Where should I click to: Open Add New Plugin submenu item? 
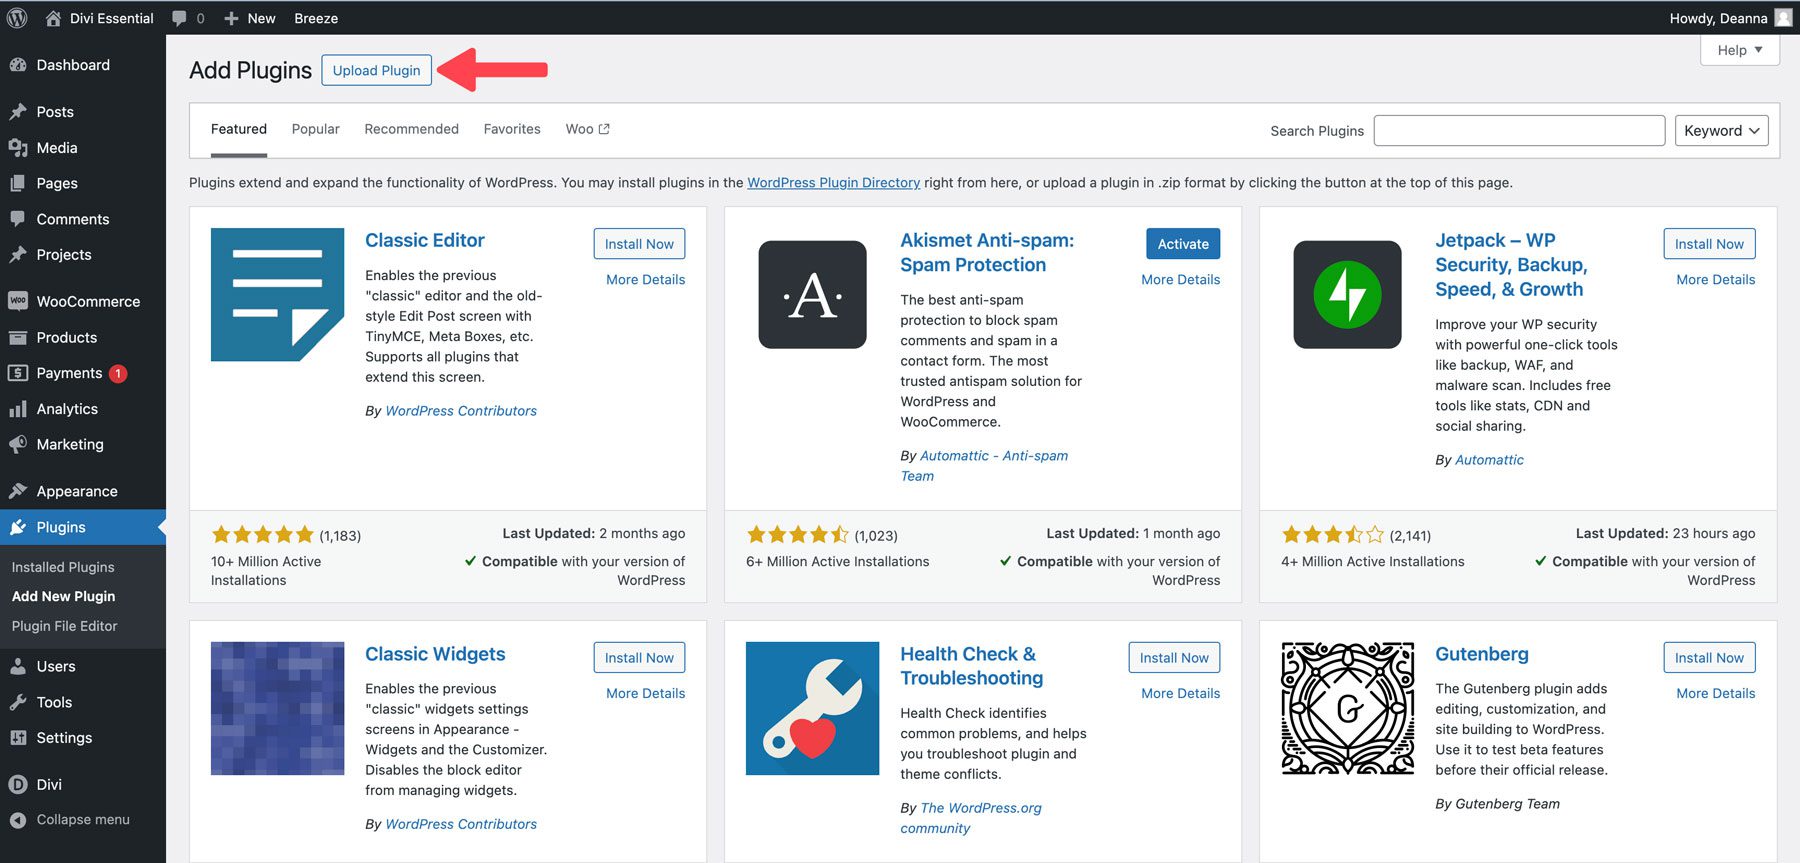click(x=64, y=596)
